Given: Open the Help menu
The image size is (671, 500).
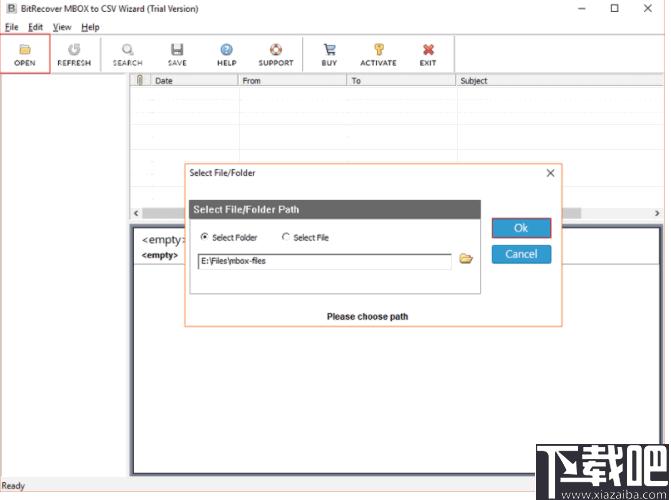Looking at the screenshot, I should 90,27.
